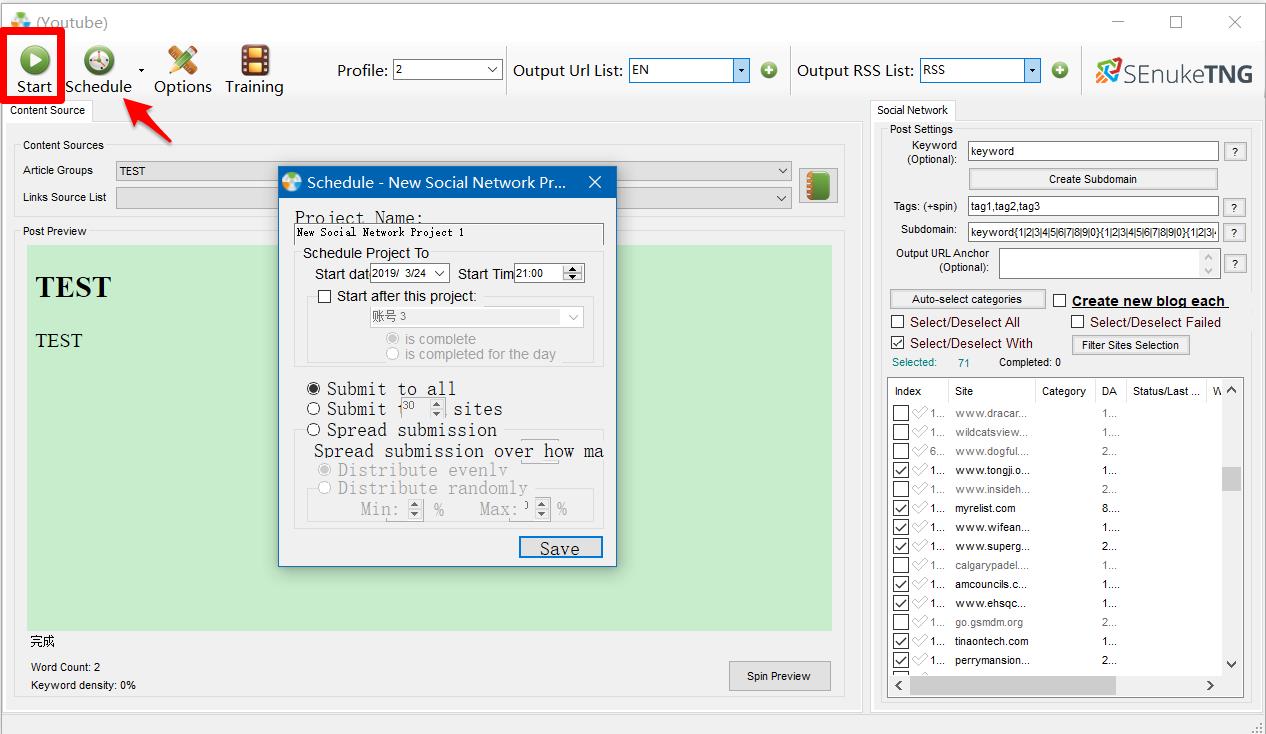The height and width of the screenshot is (734, 1266).
Task: Open the Links Source List dropdown
Action: click(782, 198)
